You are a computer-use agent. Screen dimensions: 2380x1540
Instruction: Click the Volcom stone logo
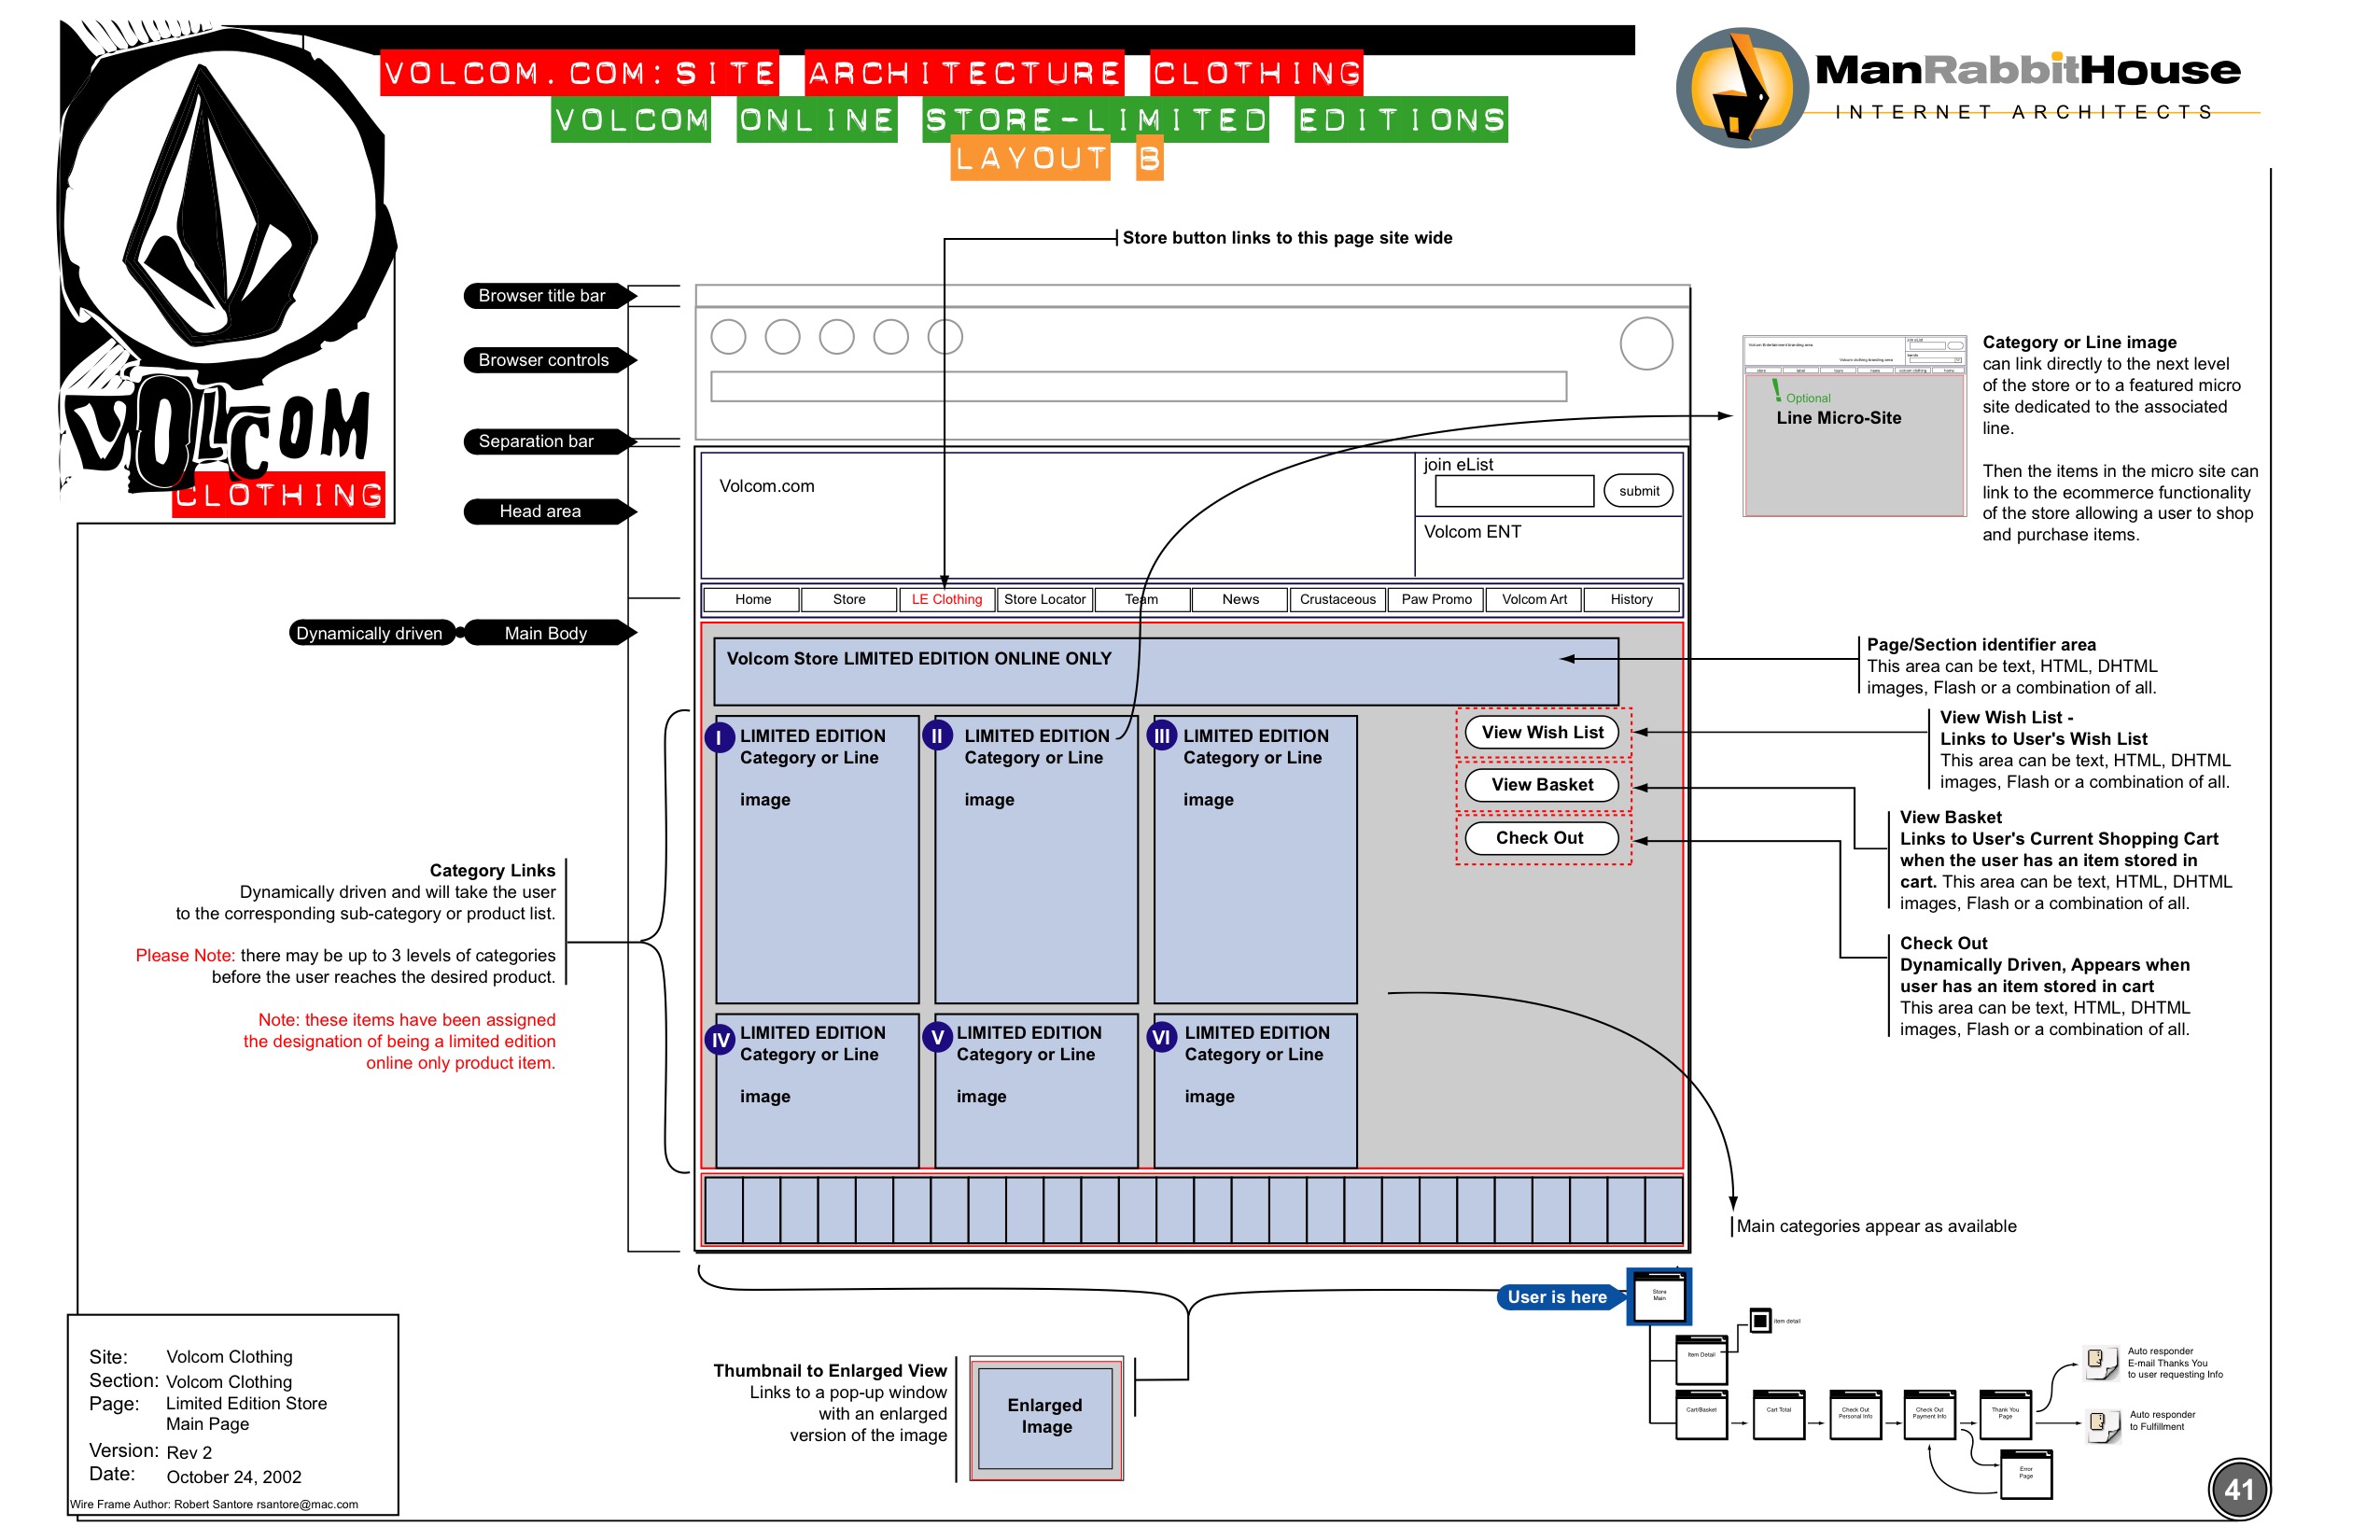(x=220, y=205)
